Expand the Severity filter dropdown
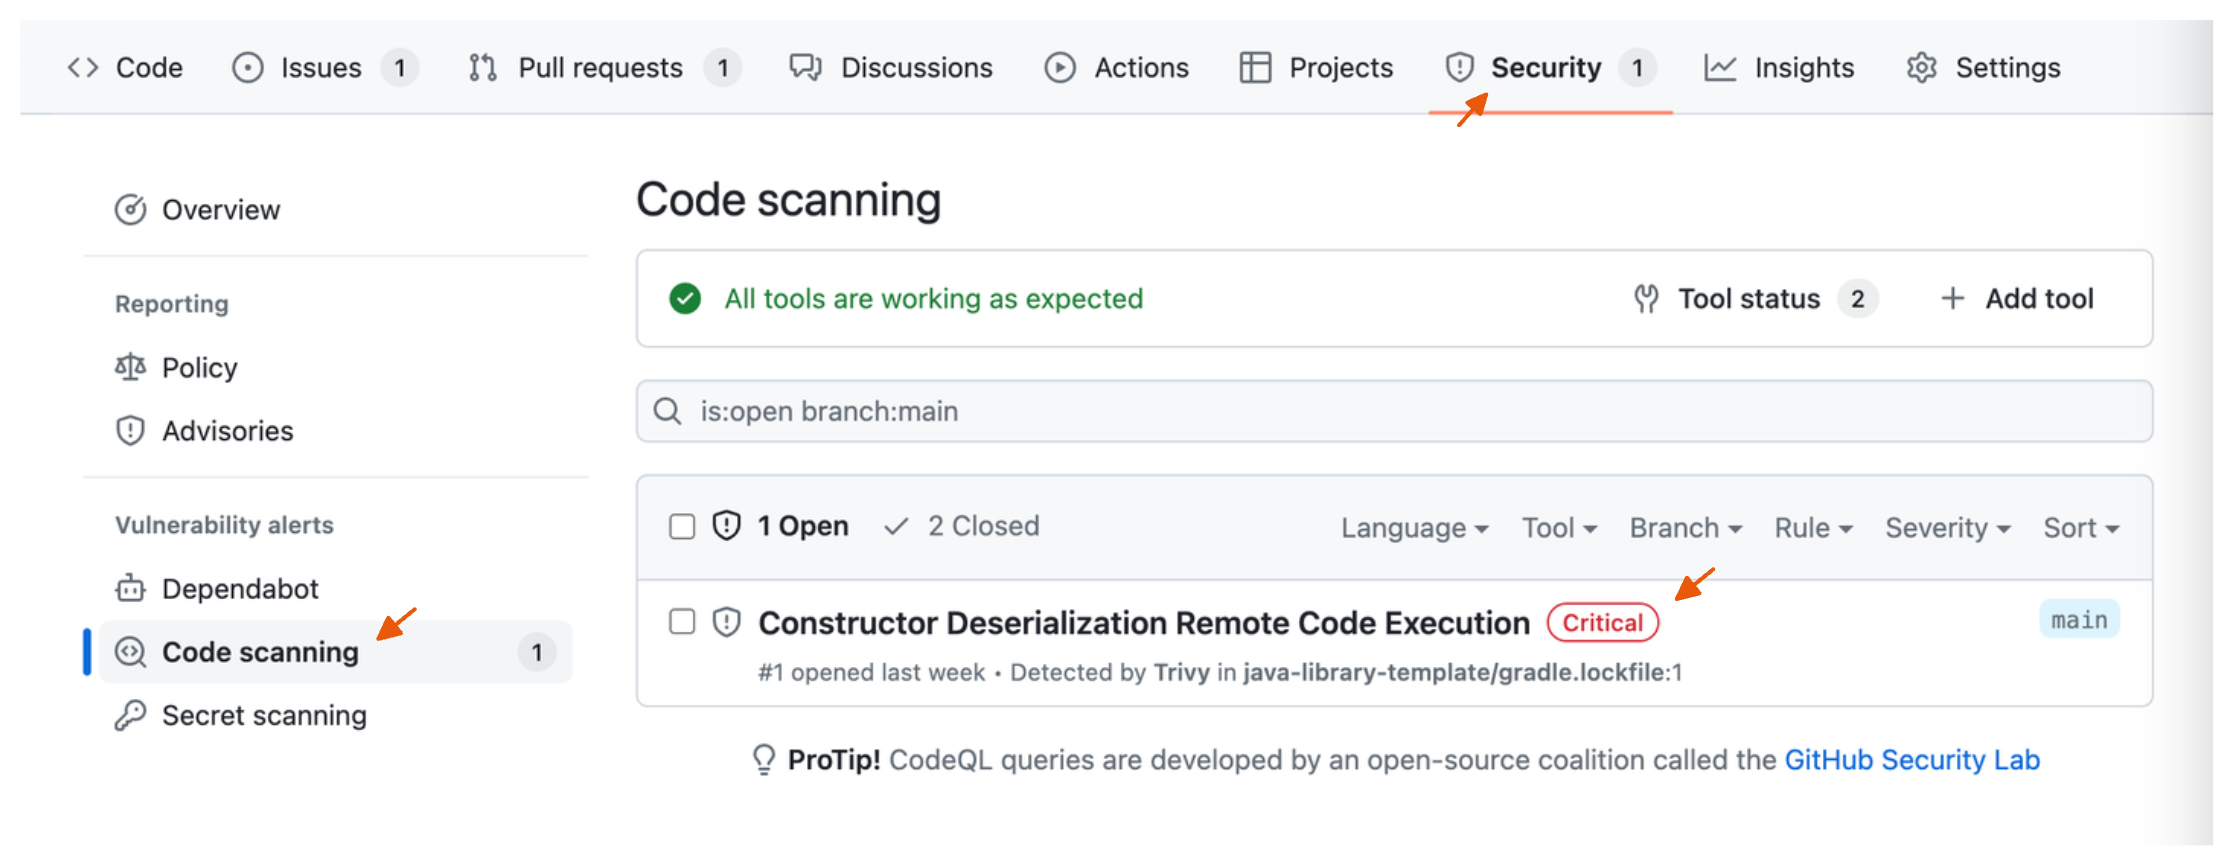The height and width of the screenshot is (865, 2233). point(1947,528)
